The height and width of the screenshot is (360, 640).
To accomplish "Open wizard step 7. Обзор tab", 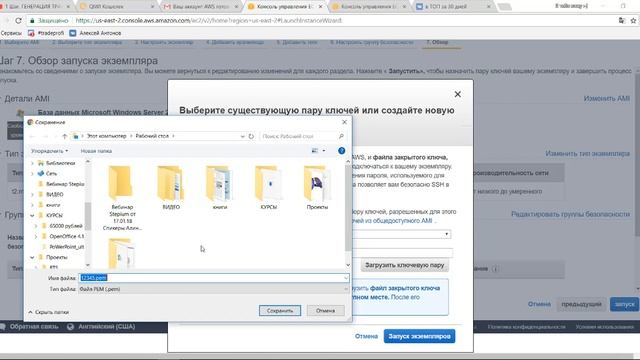I will [x=438, y=42].
